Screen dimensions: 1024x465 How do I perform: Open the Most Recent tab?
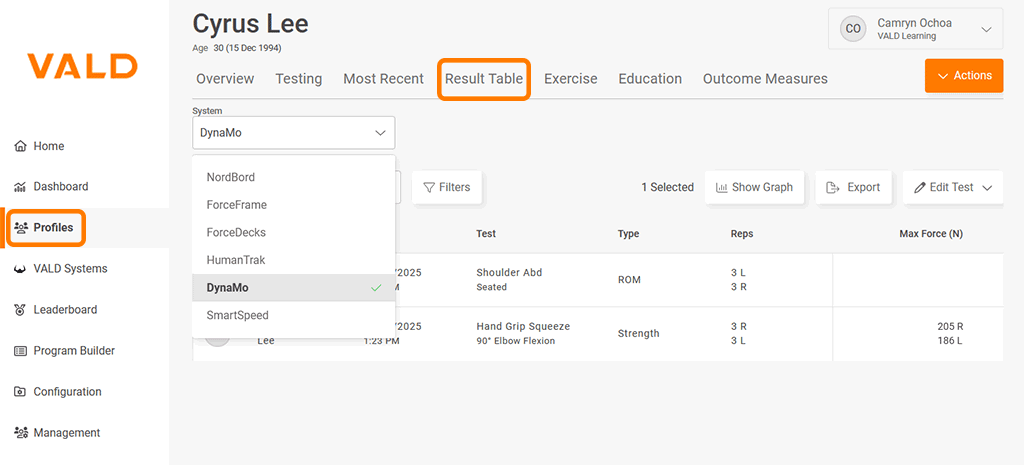point(383,79)
